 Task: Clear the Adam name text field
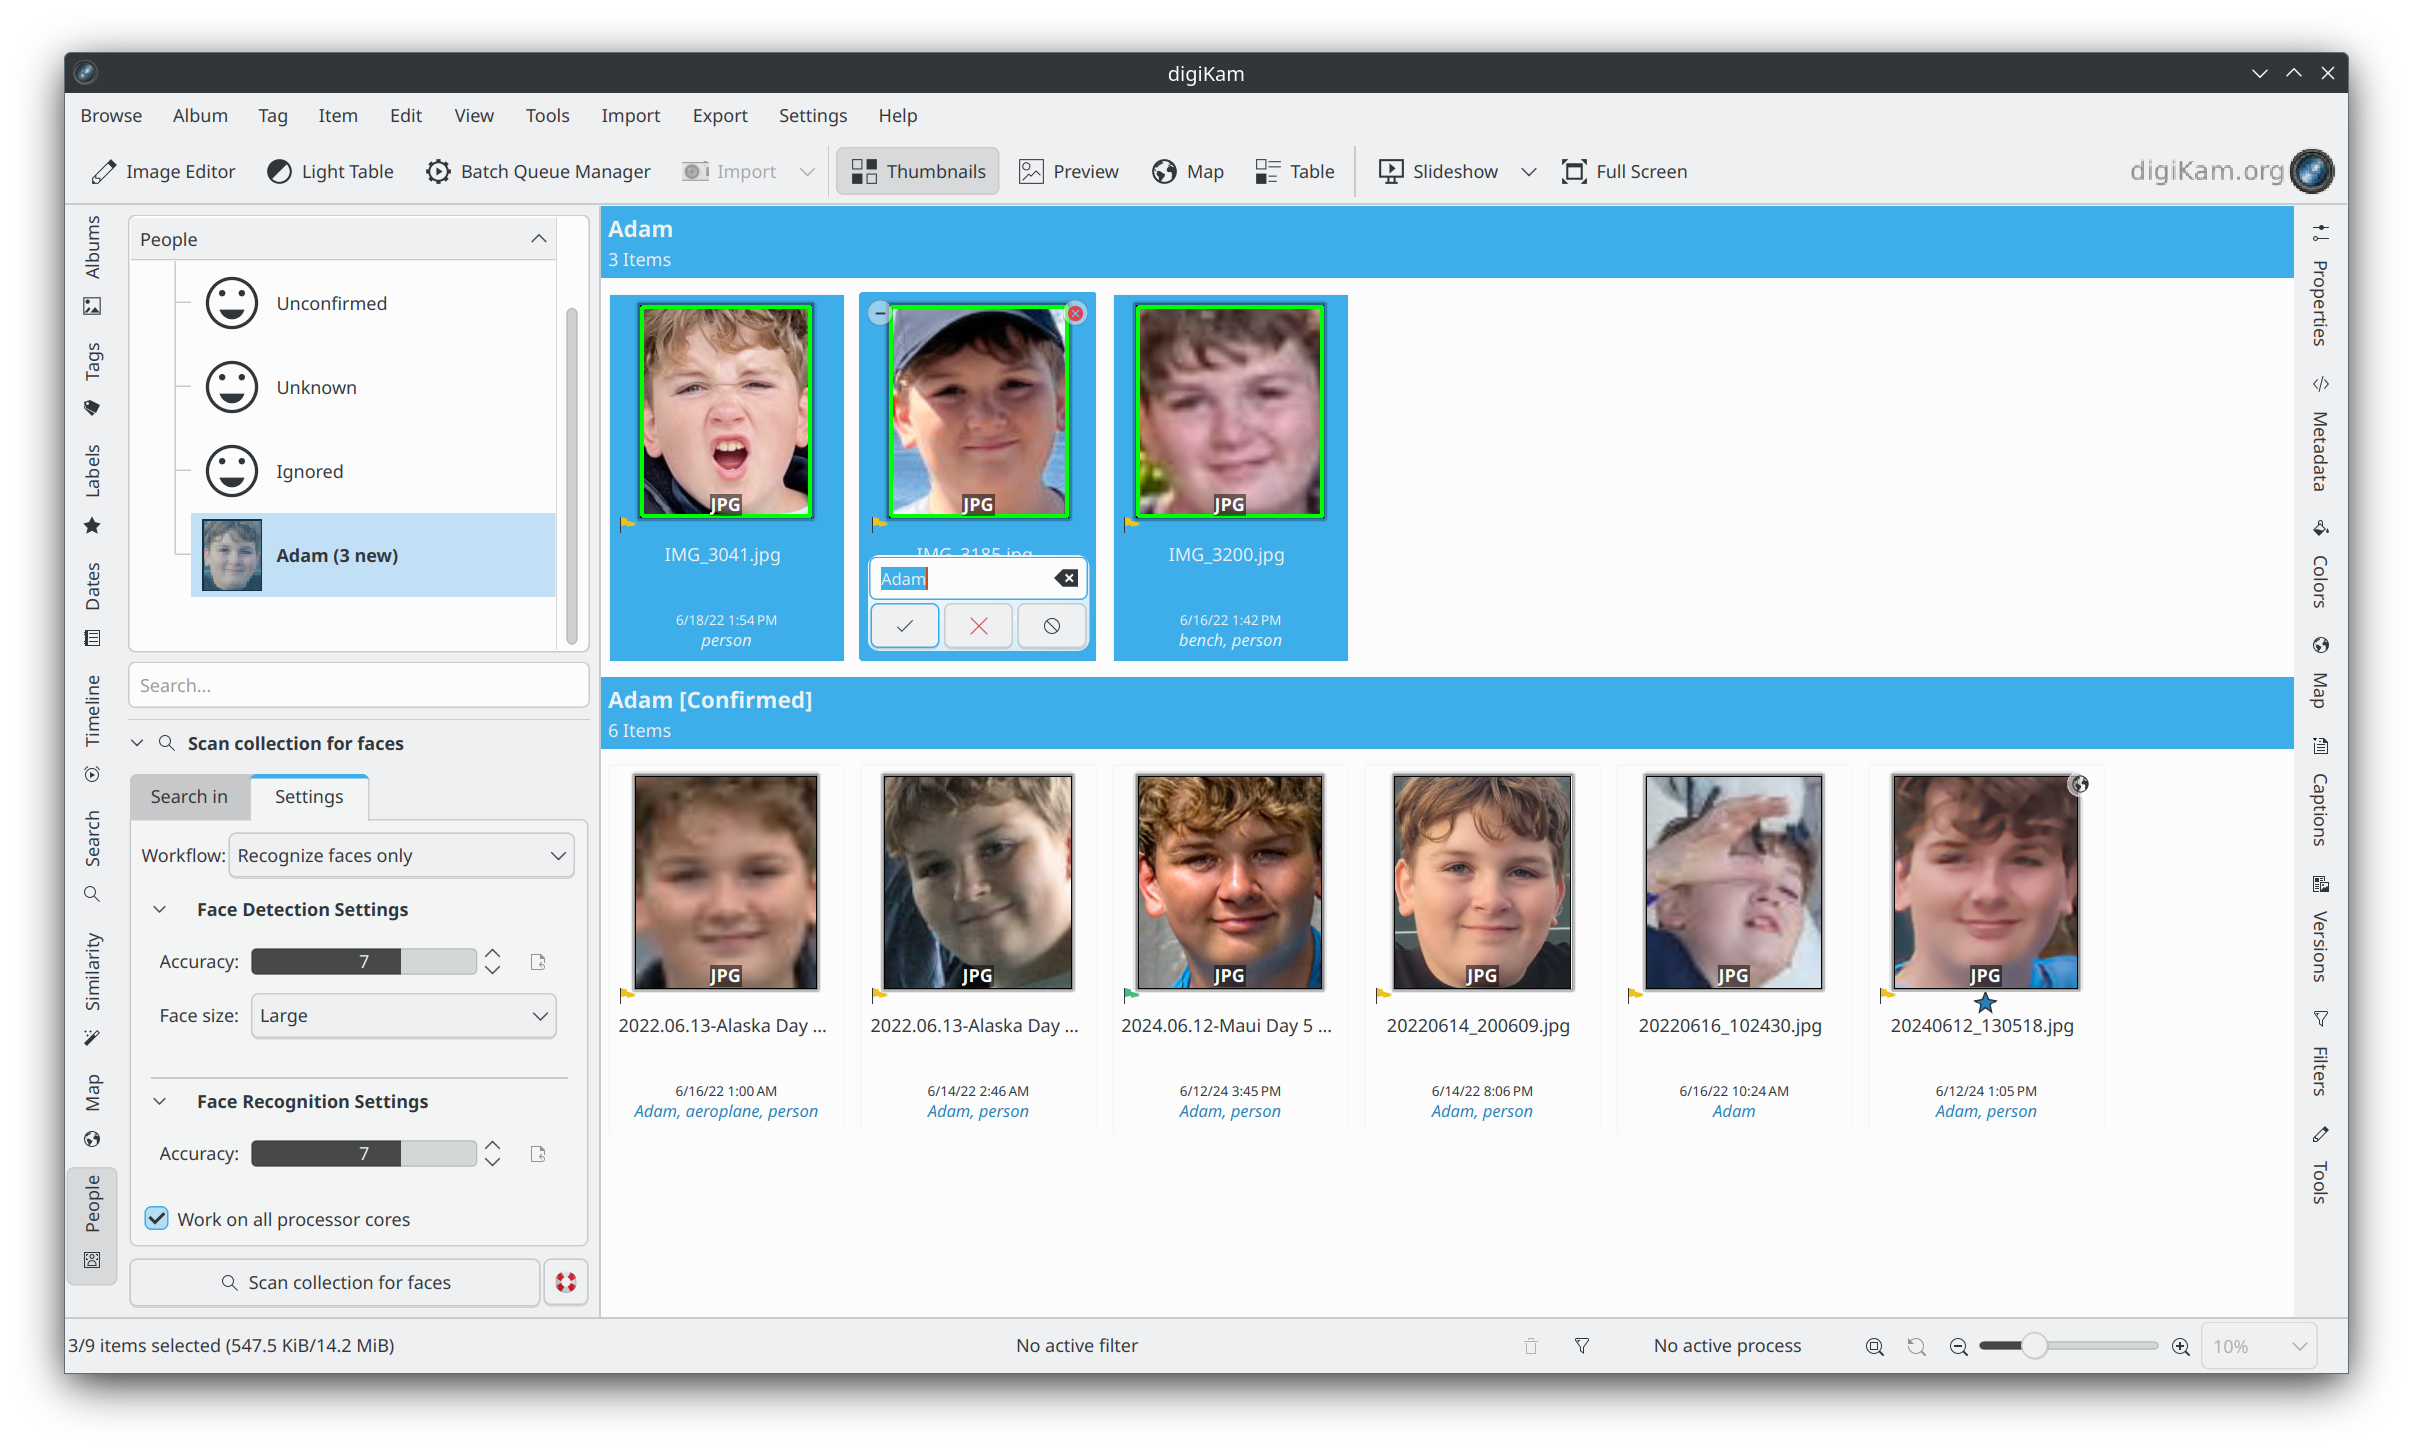click(x=1066, y=578)
